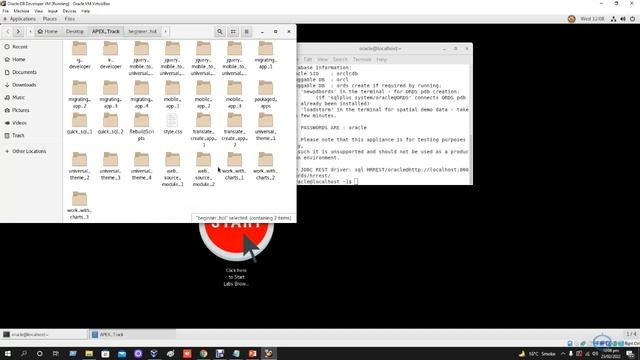This screenshot has width=640, height=360.
Task: Open Google Chrome from the Windows taskbar
Action: 203,353
